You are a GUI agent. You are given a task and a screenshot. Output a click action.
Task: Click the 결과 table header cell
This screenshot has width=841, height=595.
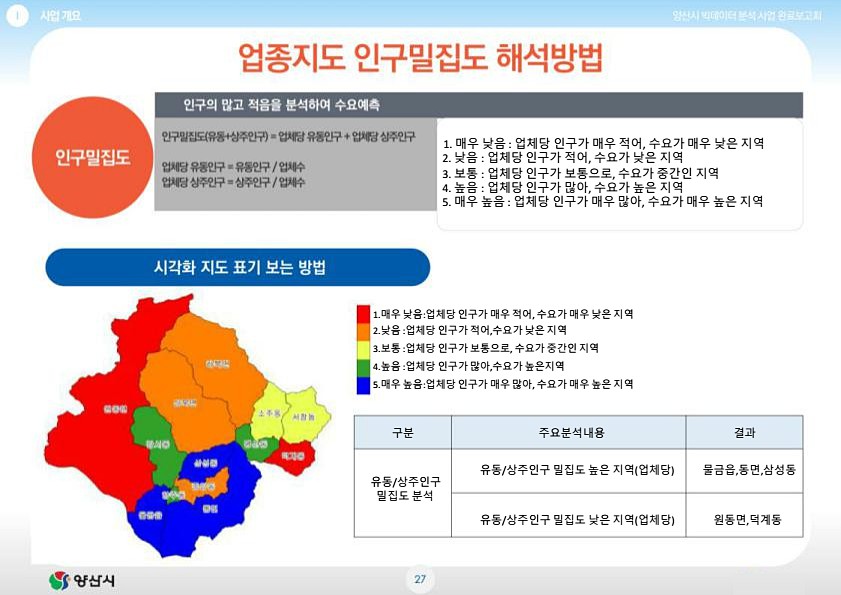[744, 432]
